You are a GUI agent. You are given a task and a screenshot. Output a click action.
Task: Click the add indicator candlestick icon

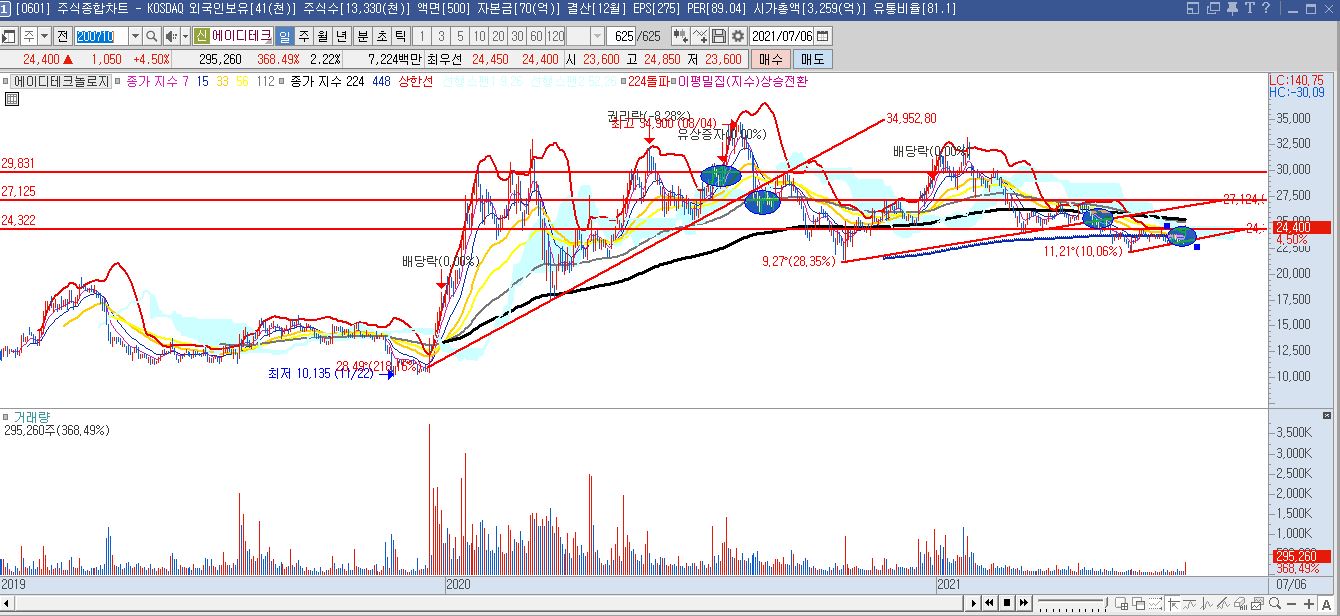tap(681, 36)
